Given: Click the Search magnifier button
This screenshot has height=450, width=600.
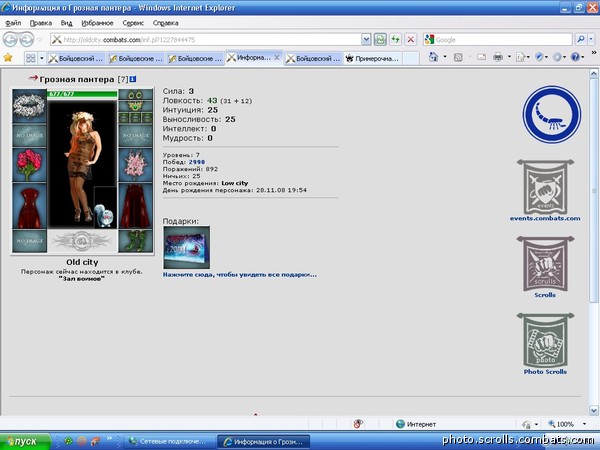Looking at the screenshot, I should pyautogui.click(x=581, y=39).
